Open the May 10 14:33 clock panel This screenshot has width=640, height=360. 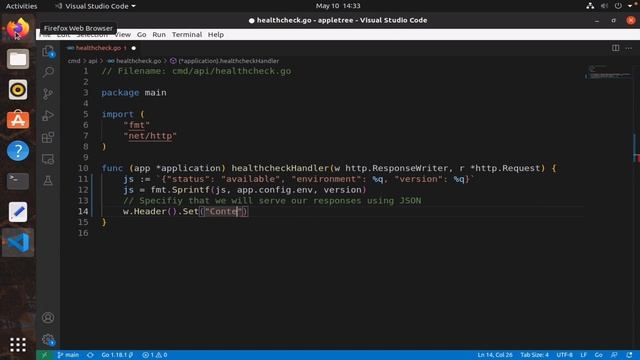click(338, 6)
